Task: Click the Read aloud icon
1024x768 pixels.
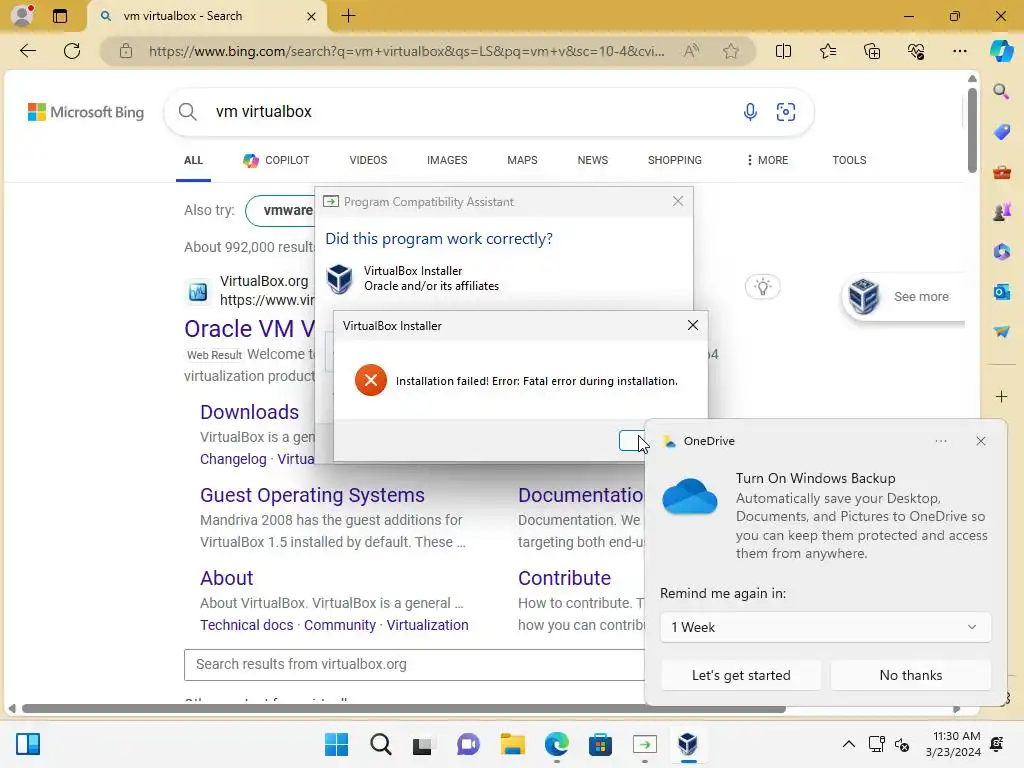Action: click(691, 51)
